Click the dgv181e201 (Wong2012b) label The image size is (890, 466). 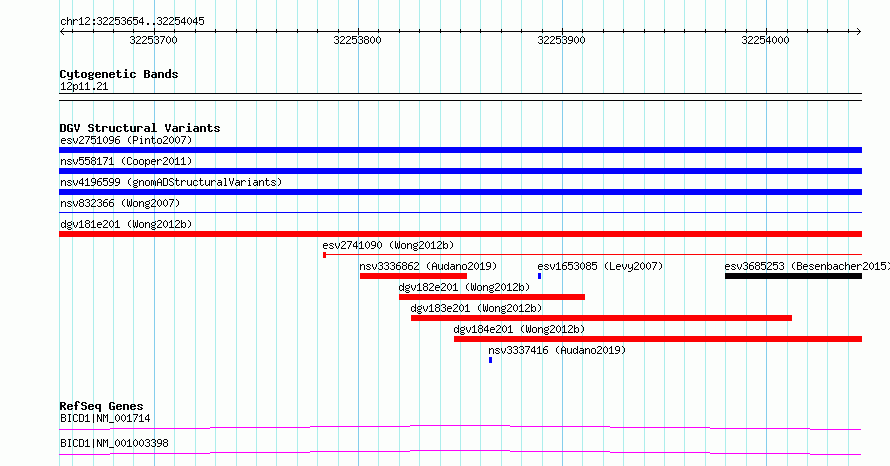coord(126,224)
